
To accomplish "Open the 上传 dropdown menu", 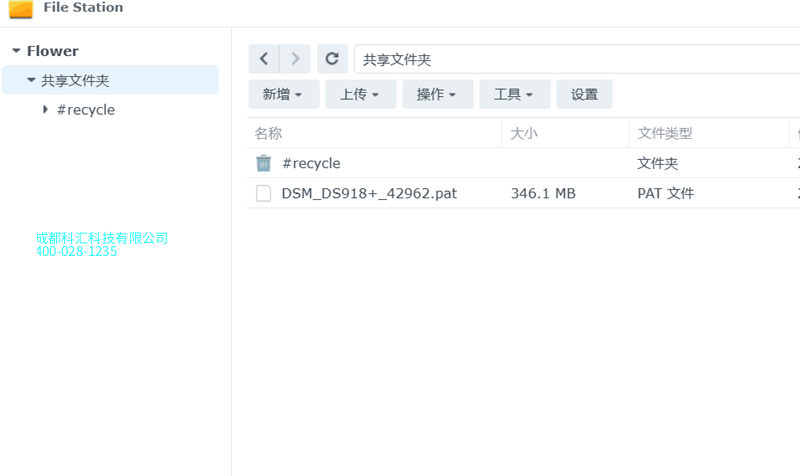I will [x=361, y=94].
